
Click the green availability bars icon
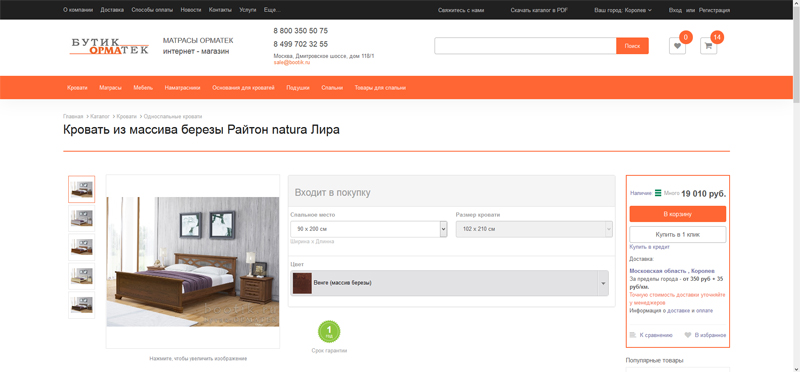coord(658,193)
